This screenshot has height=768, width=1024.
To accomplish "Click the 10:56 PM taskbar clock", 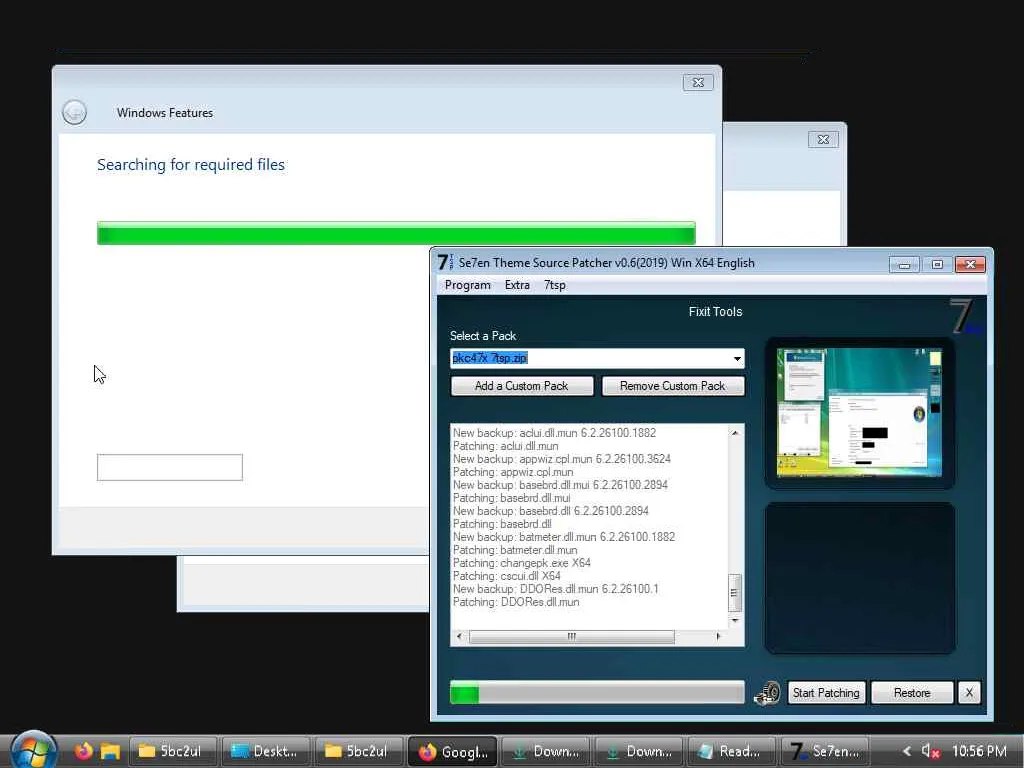I will (980, 751).
